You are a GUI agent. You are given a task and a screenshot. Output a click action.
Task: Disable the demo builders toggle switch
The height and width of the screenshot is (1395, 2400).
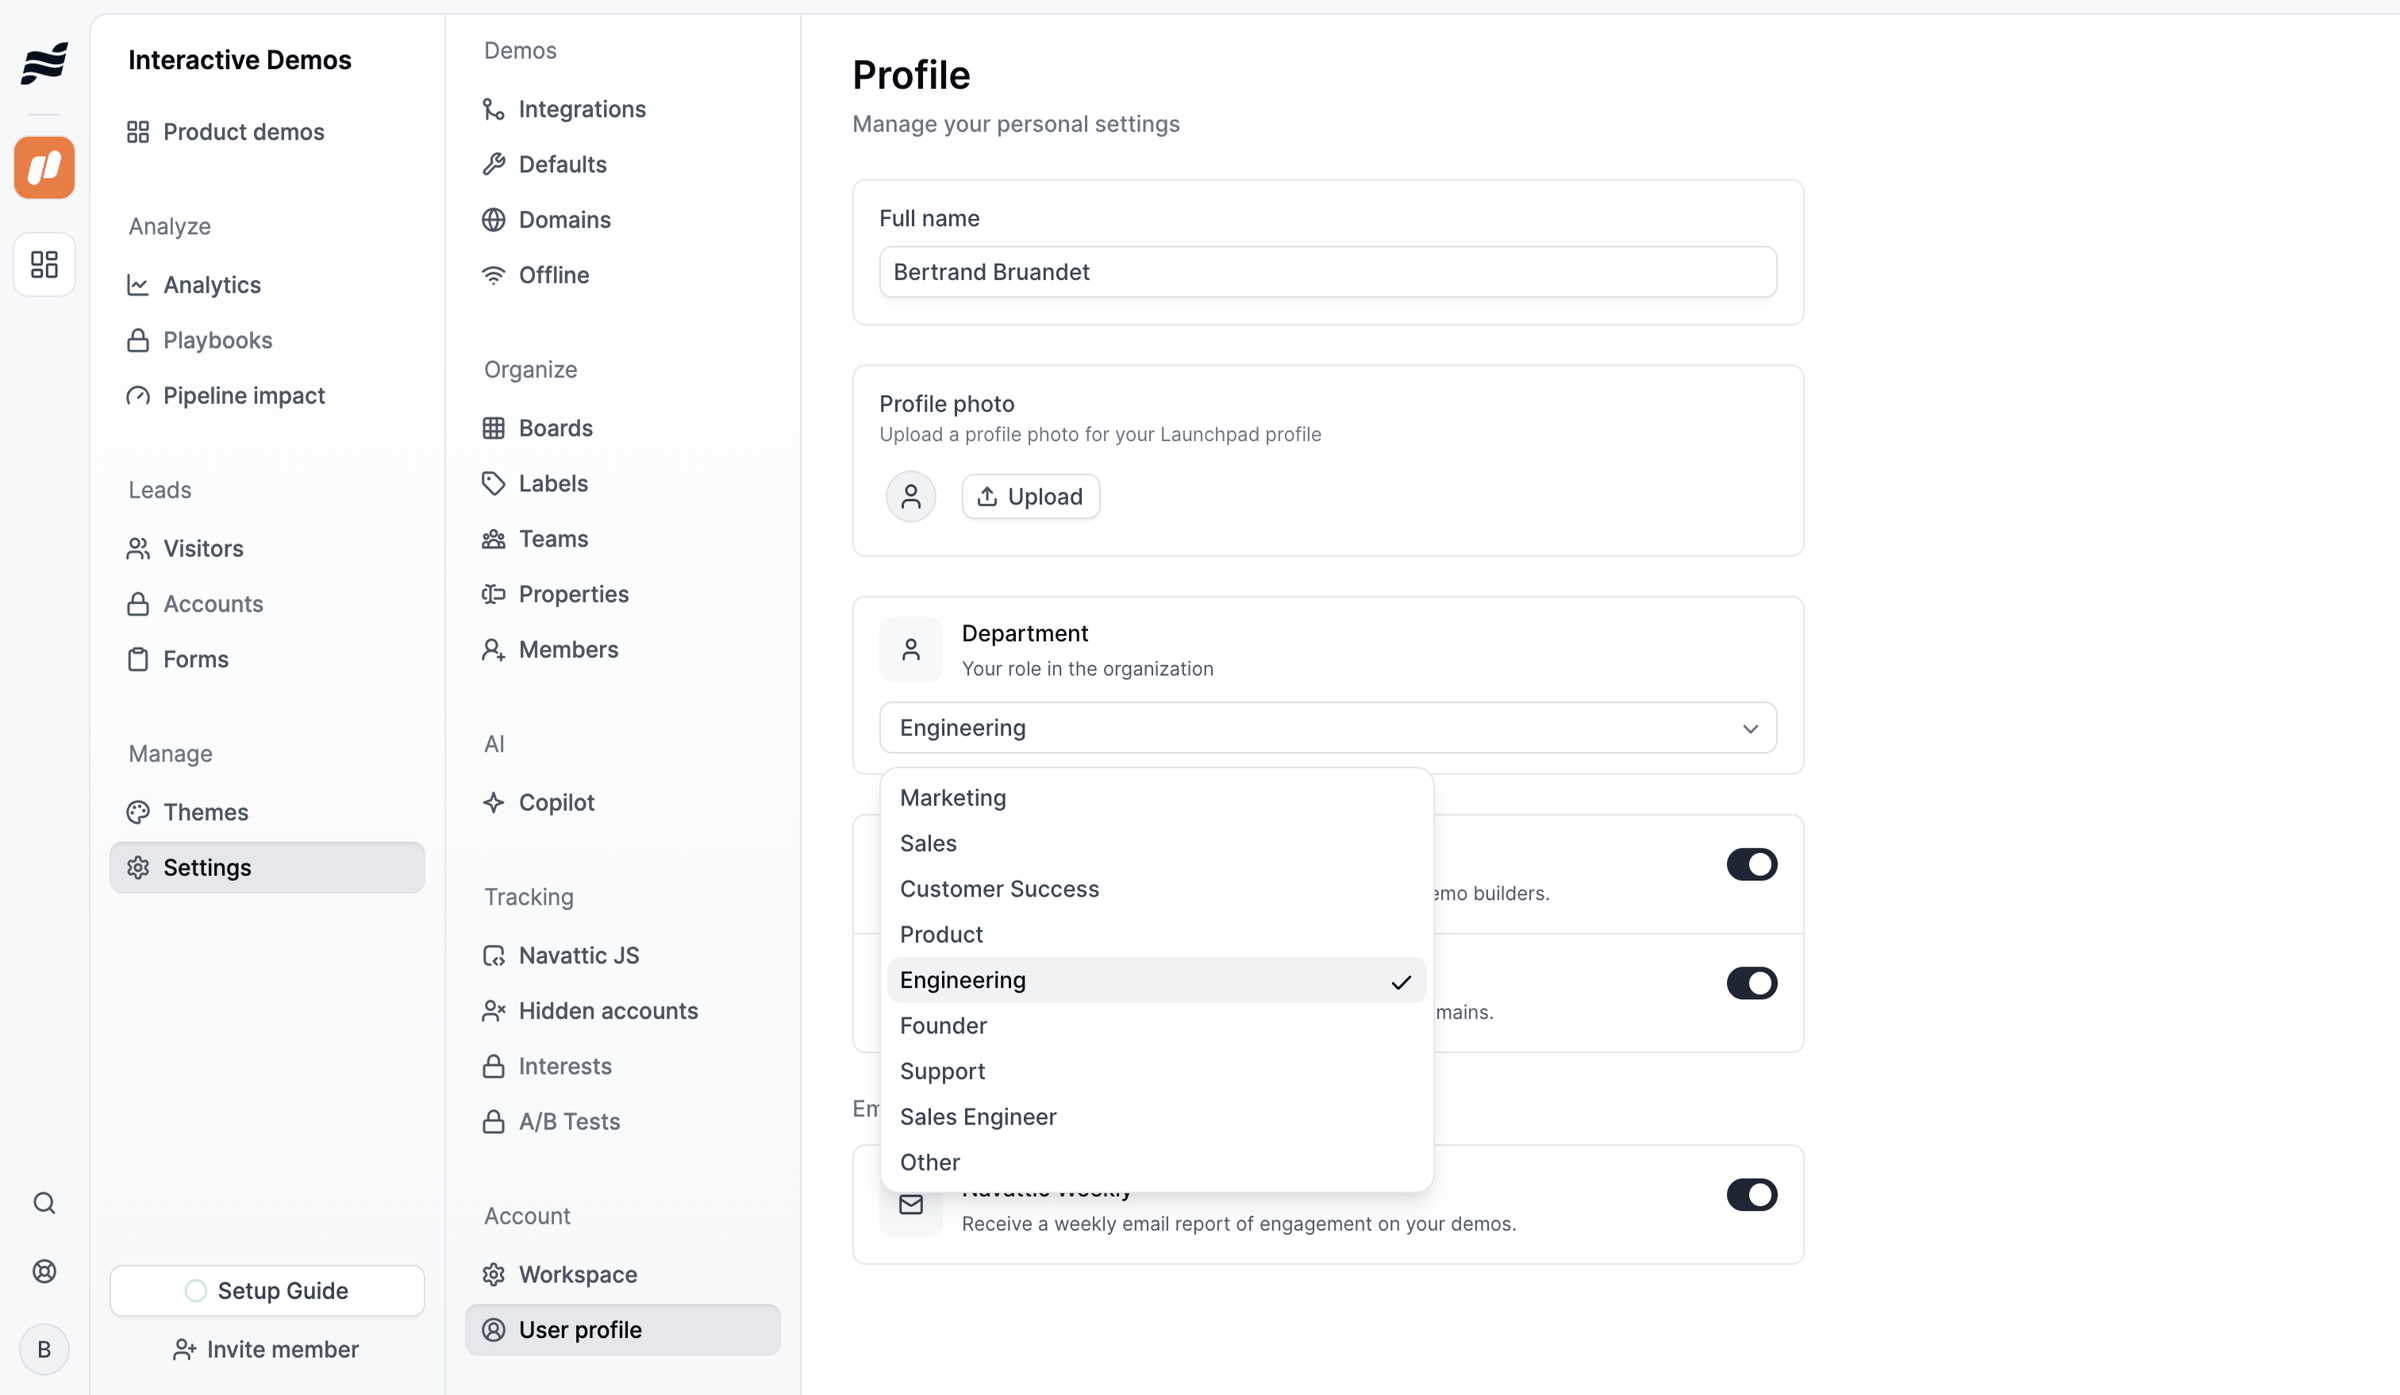[x=1751, y=864]
